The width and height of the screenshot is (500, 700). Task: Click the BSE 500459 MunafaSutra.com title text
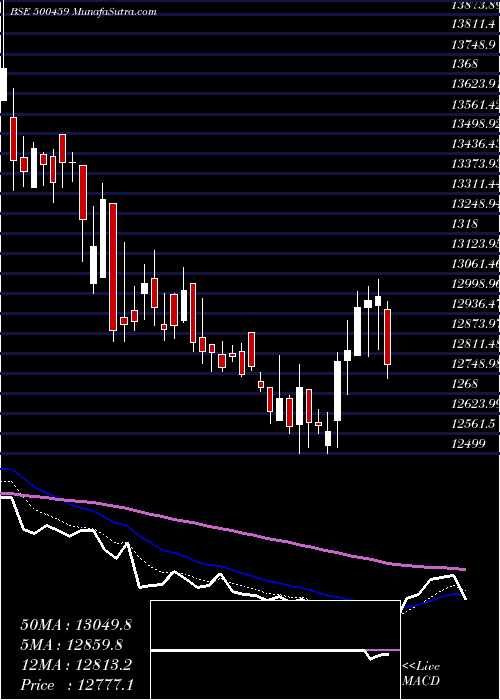click(x=83, y=12)
